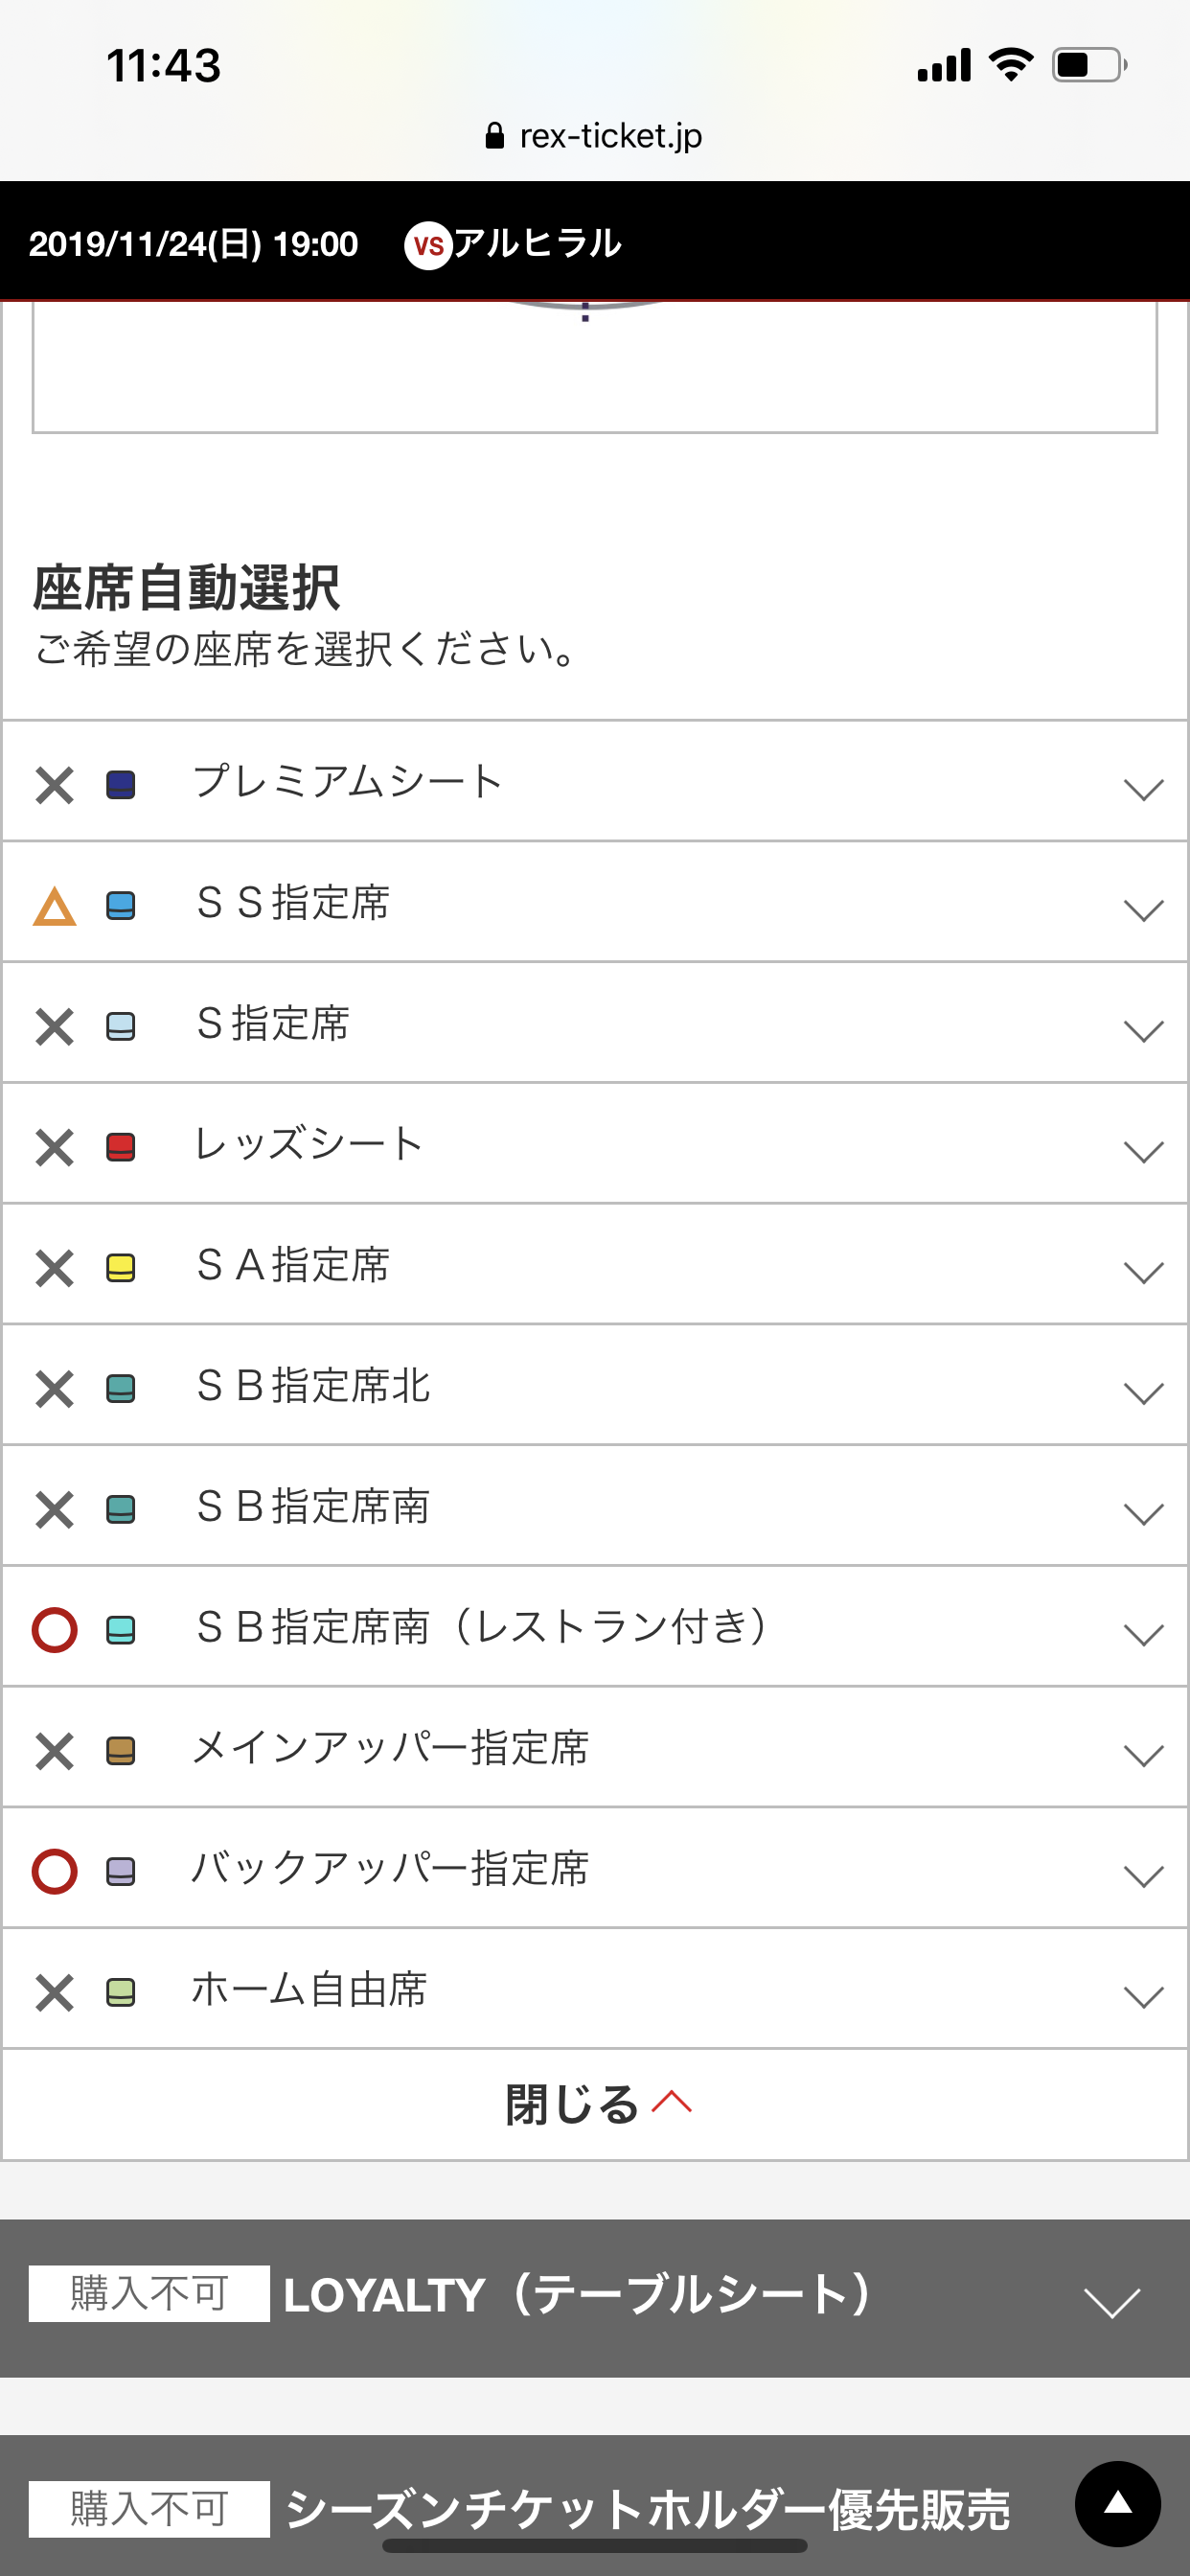The height and width of the screenshot is (2576, 1190).
Task: Click the red circle icon beside ＳＢ指定席南（レストラン付き）
Action: click(54, 1630)
